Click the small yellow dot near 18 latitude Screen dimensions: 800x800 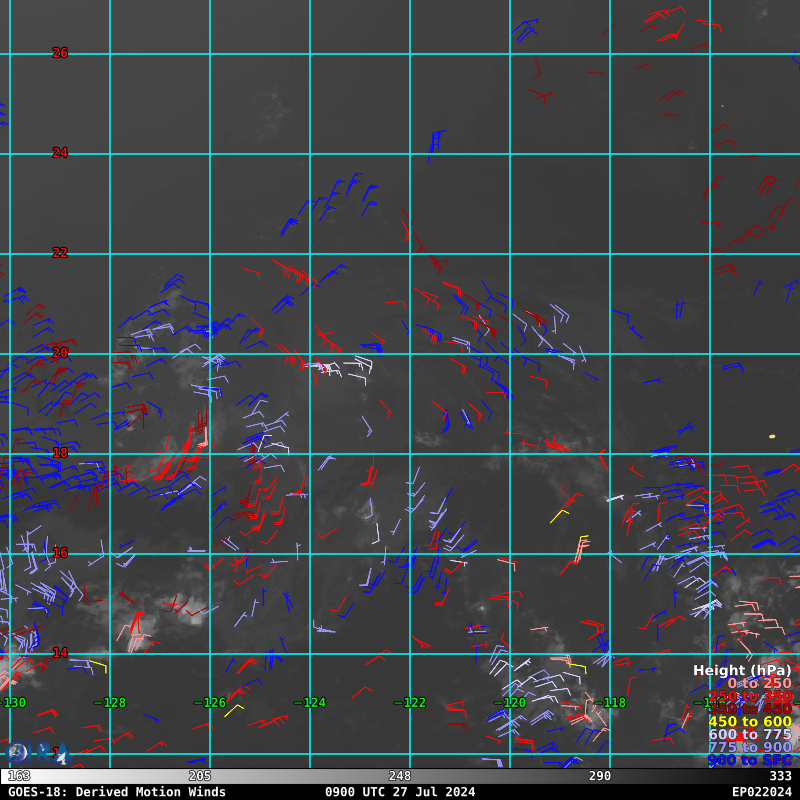tap(771, 436)
